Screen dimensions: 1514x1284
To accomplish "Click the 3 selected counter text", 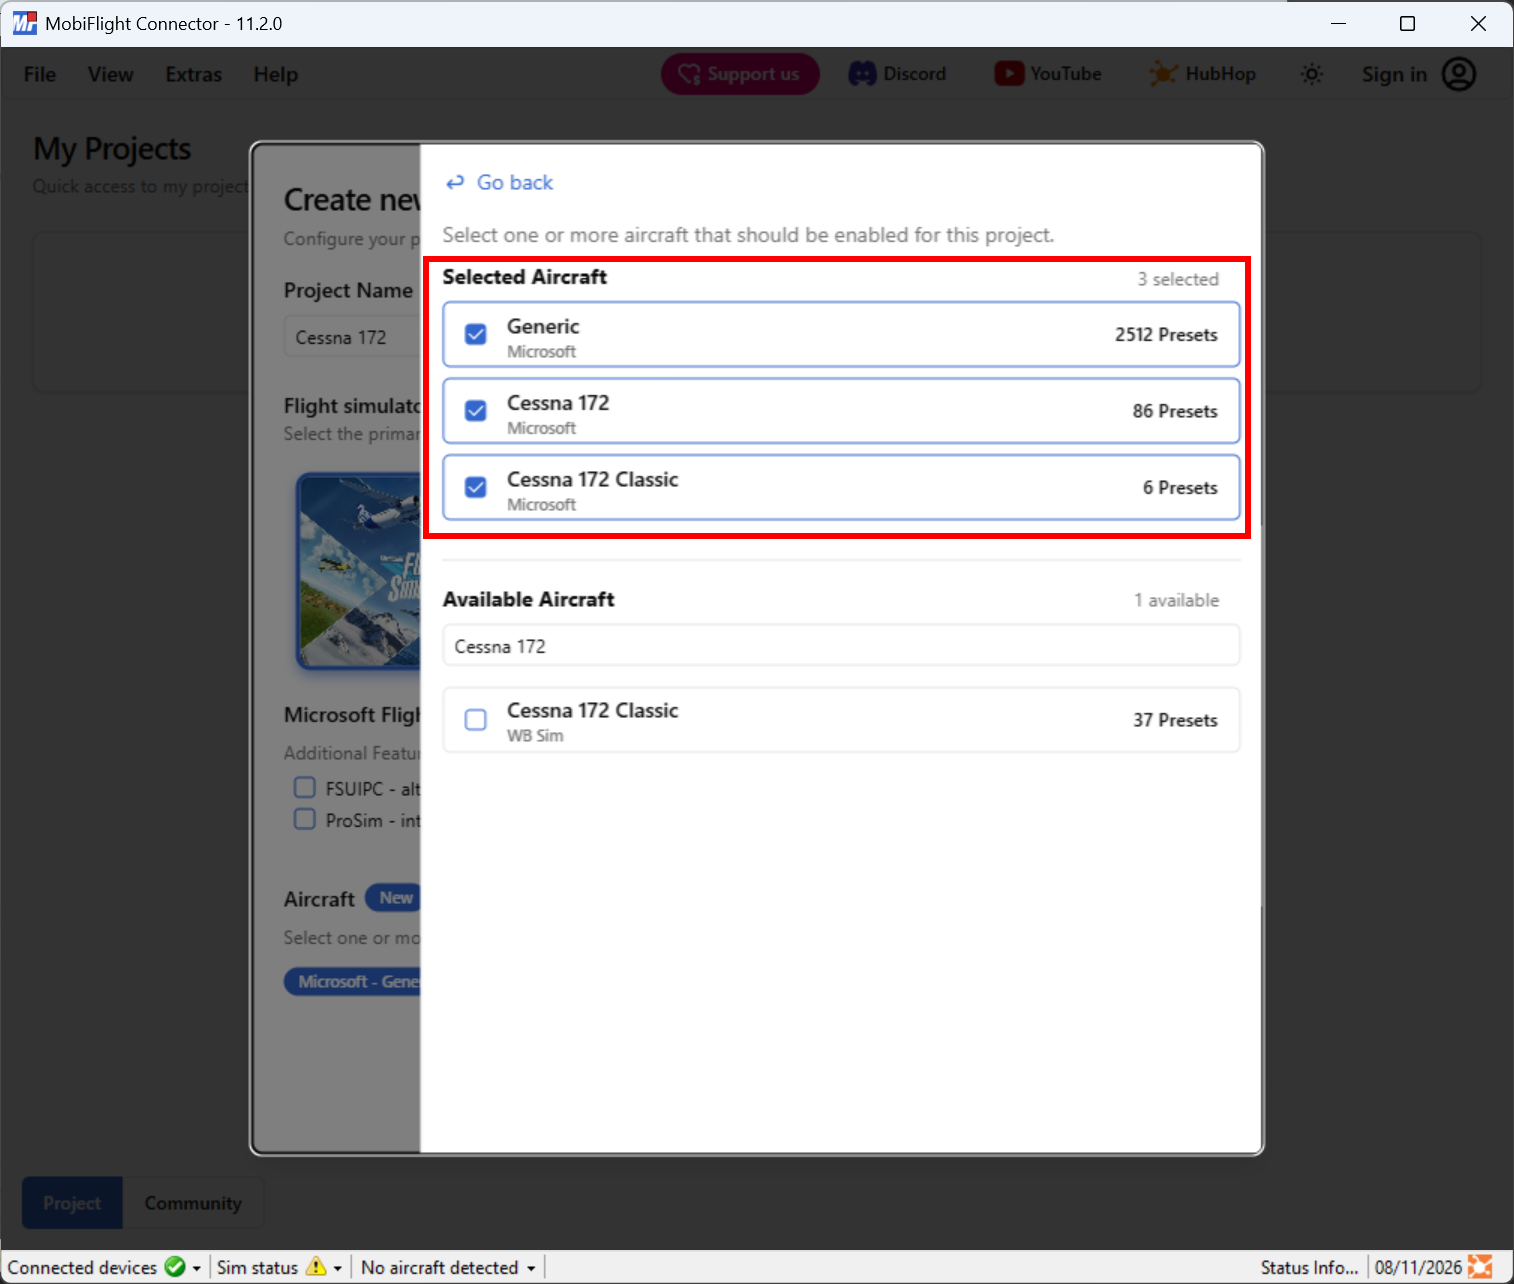I will (x=1178, y=279).
